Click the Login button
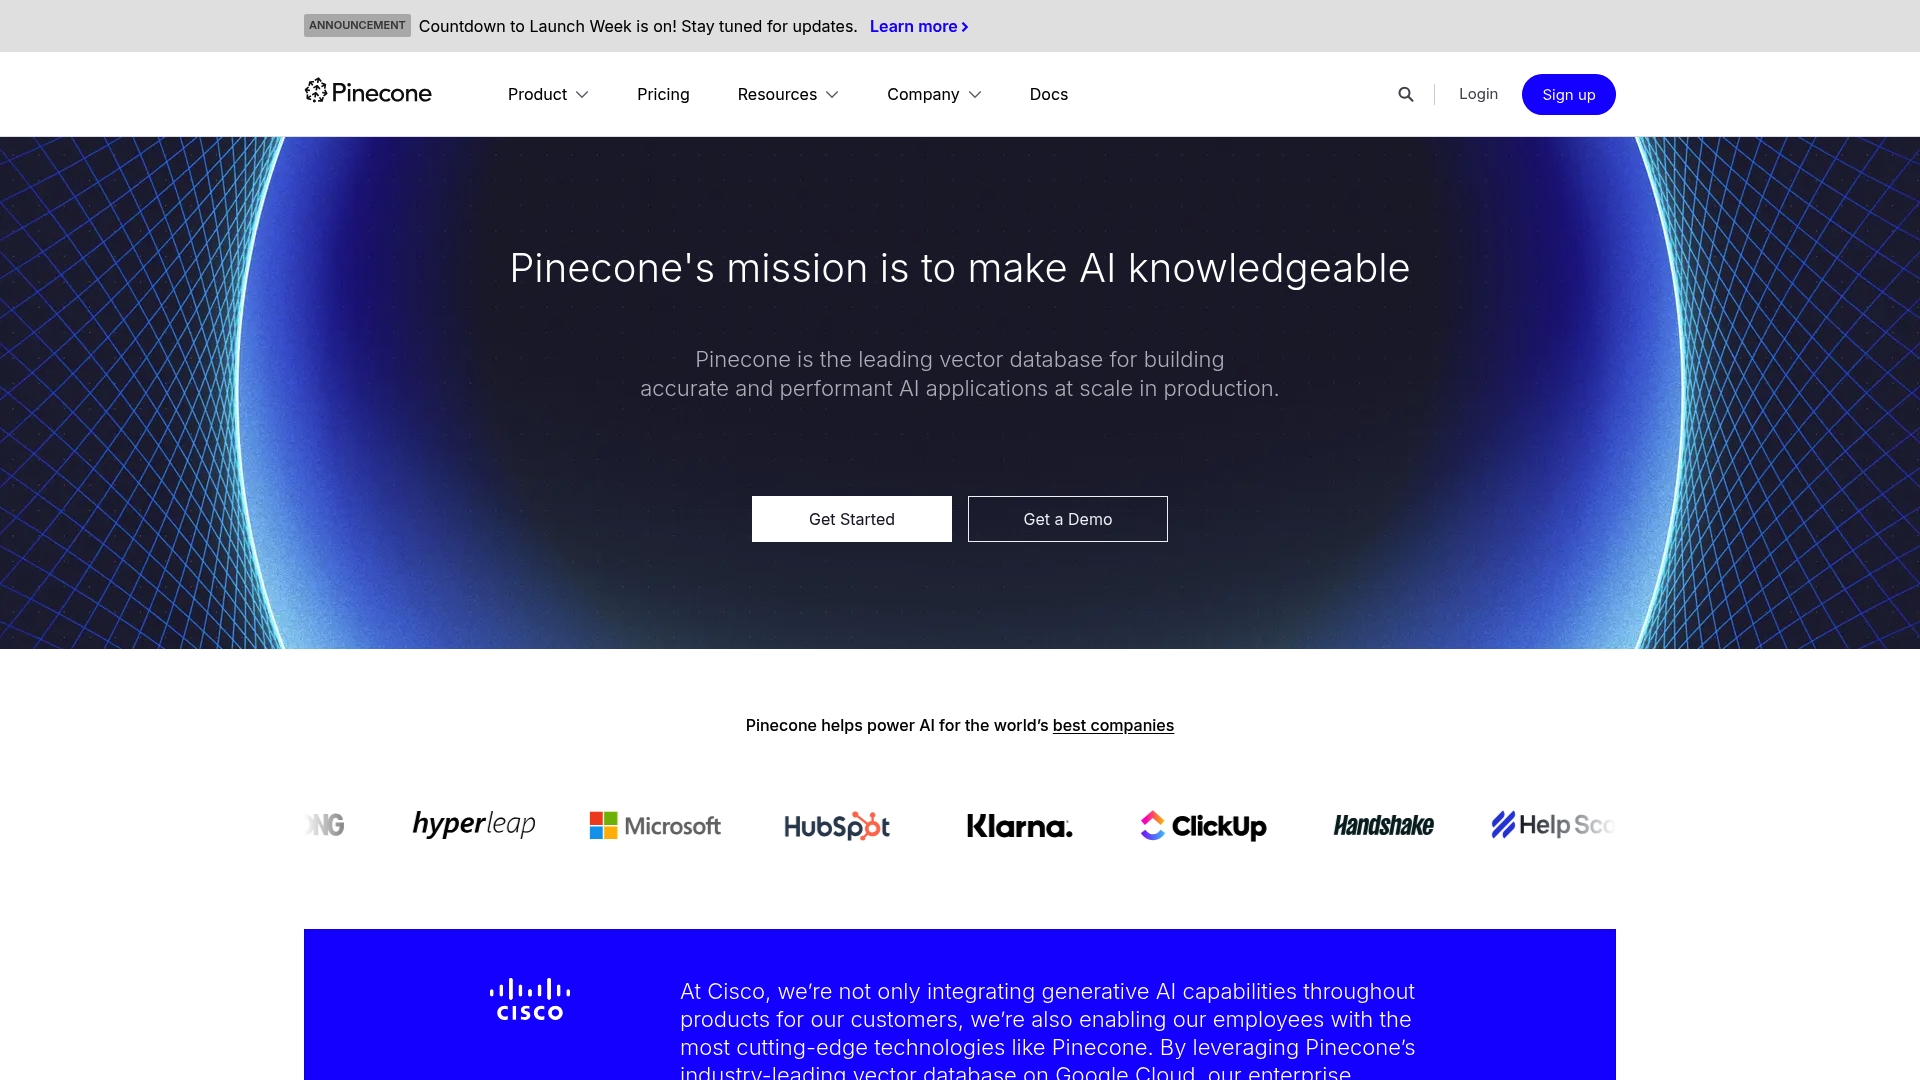 (1477, 94)
